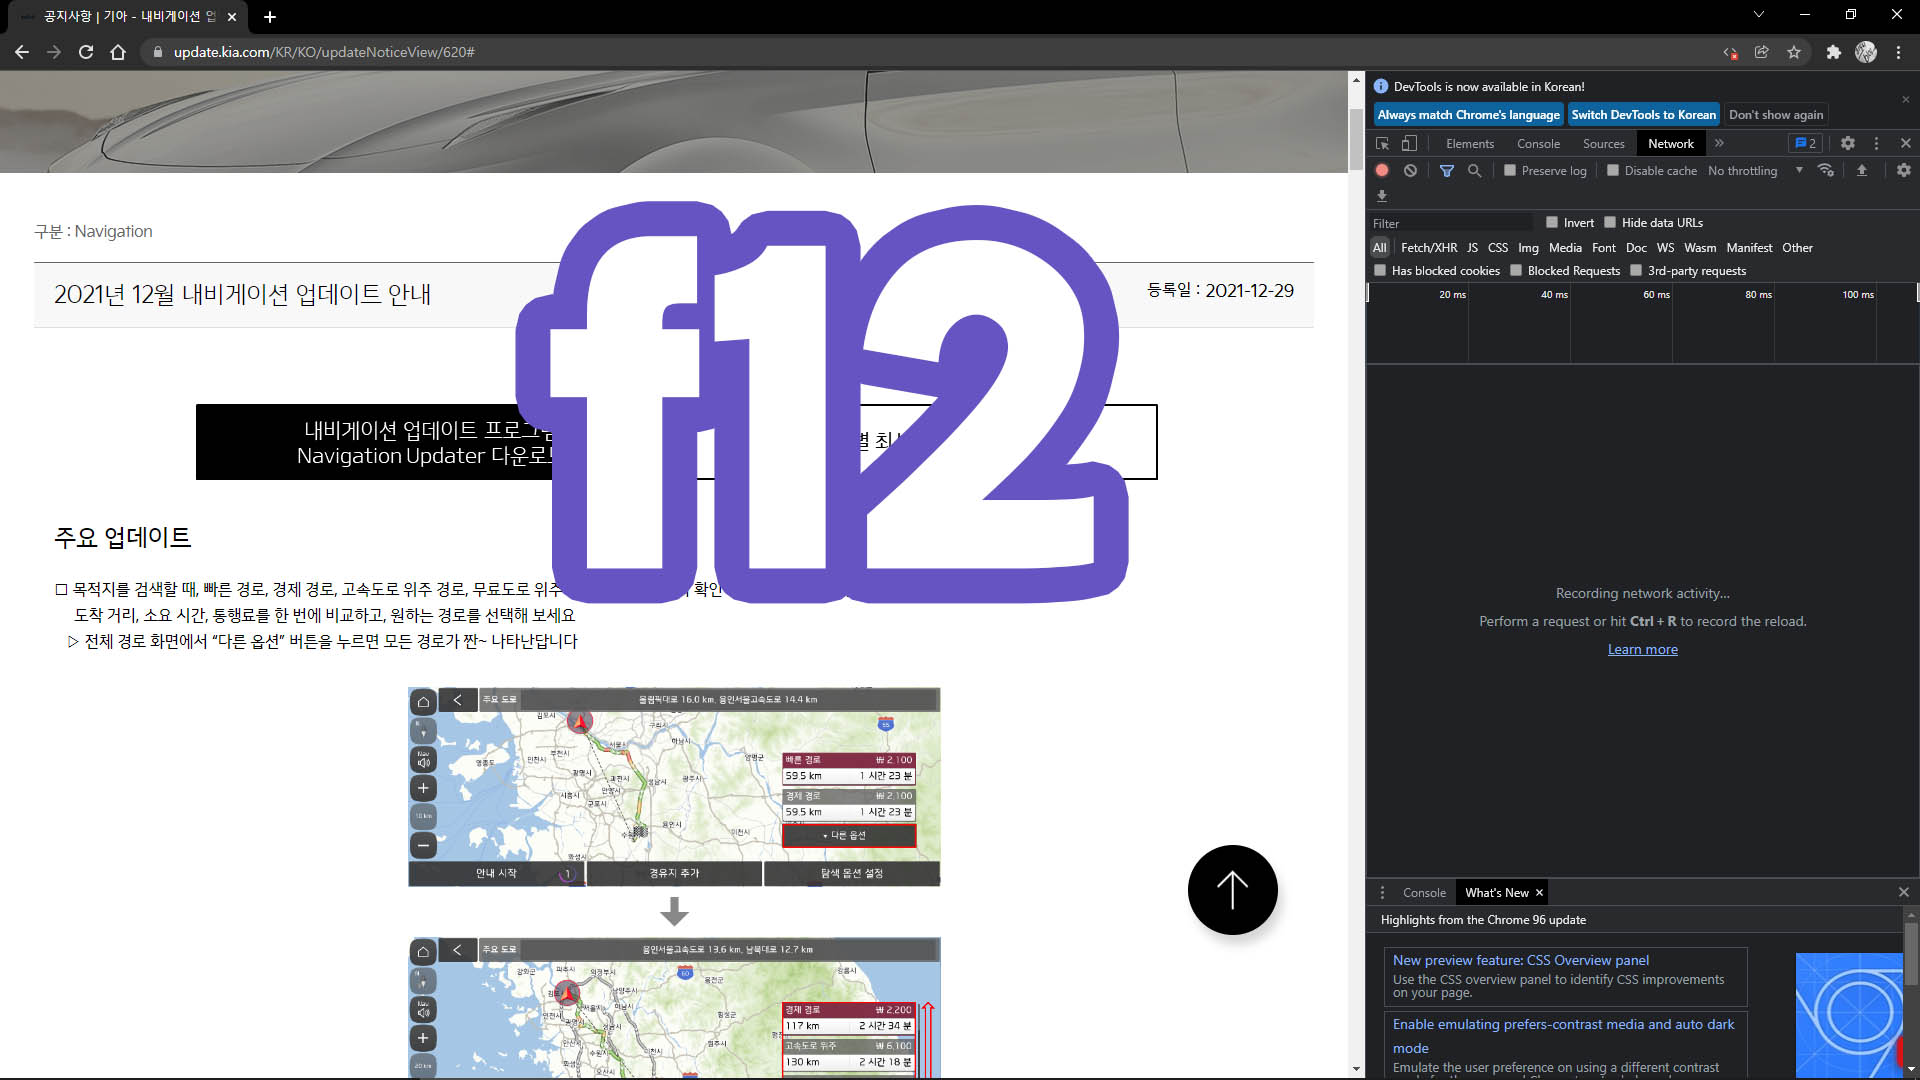
Task: Clear the network log
Action: tap(1410, 171)
